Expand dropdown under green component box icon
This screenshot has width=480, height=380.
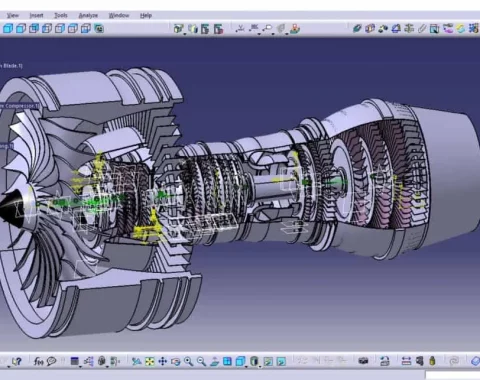coord(185,34)
